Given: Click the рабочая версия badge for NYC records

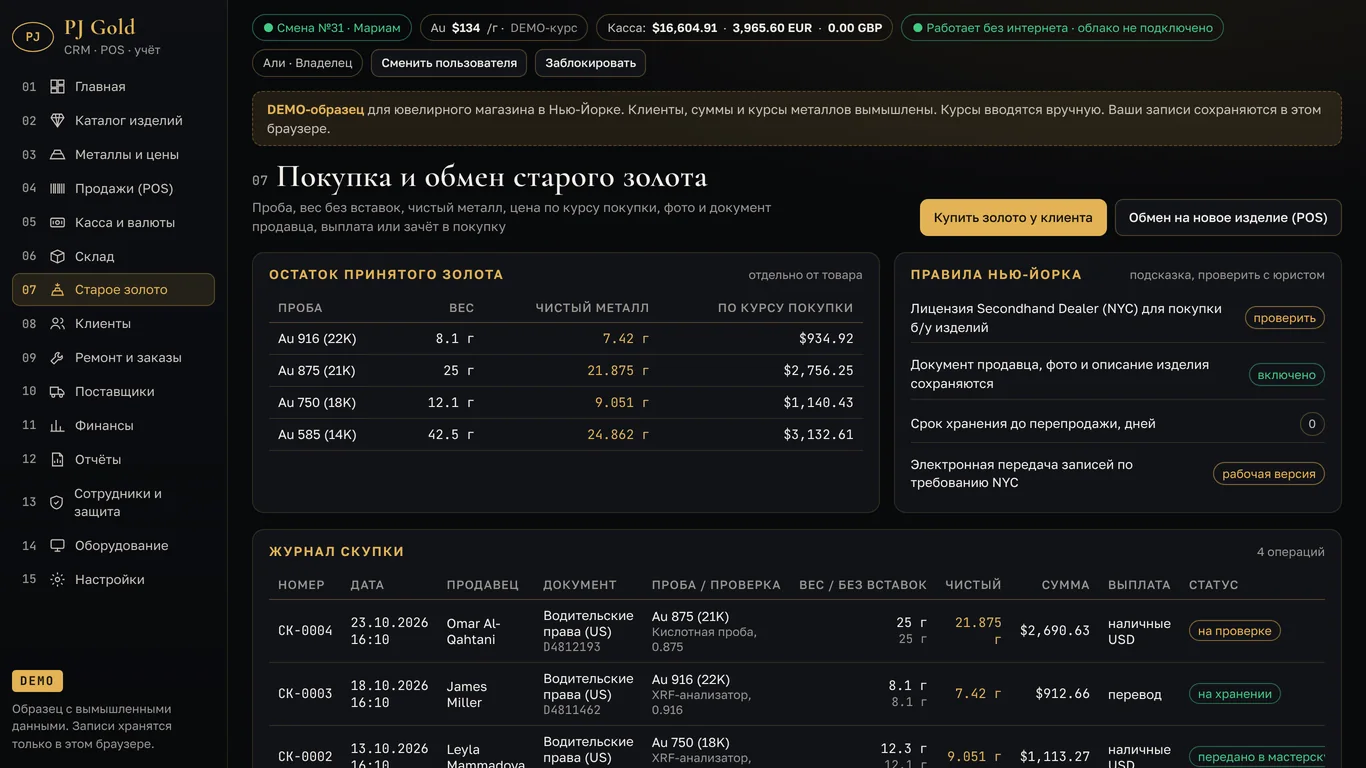Looking at the screenshot, I should (1269, 474).
